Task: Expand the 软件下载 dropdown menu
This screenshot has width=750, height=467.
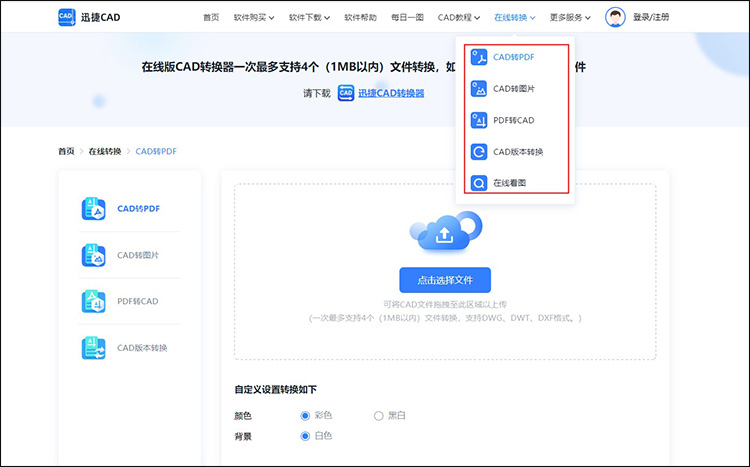Action: [309, 17]
